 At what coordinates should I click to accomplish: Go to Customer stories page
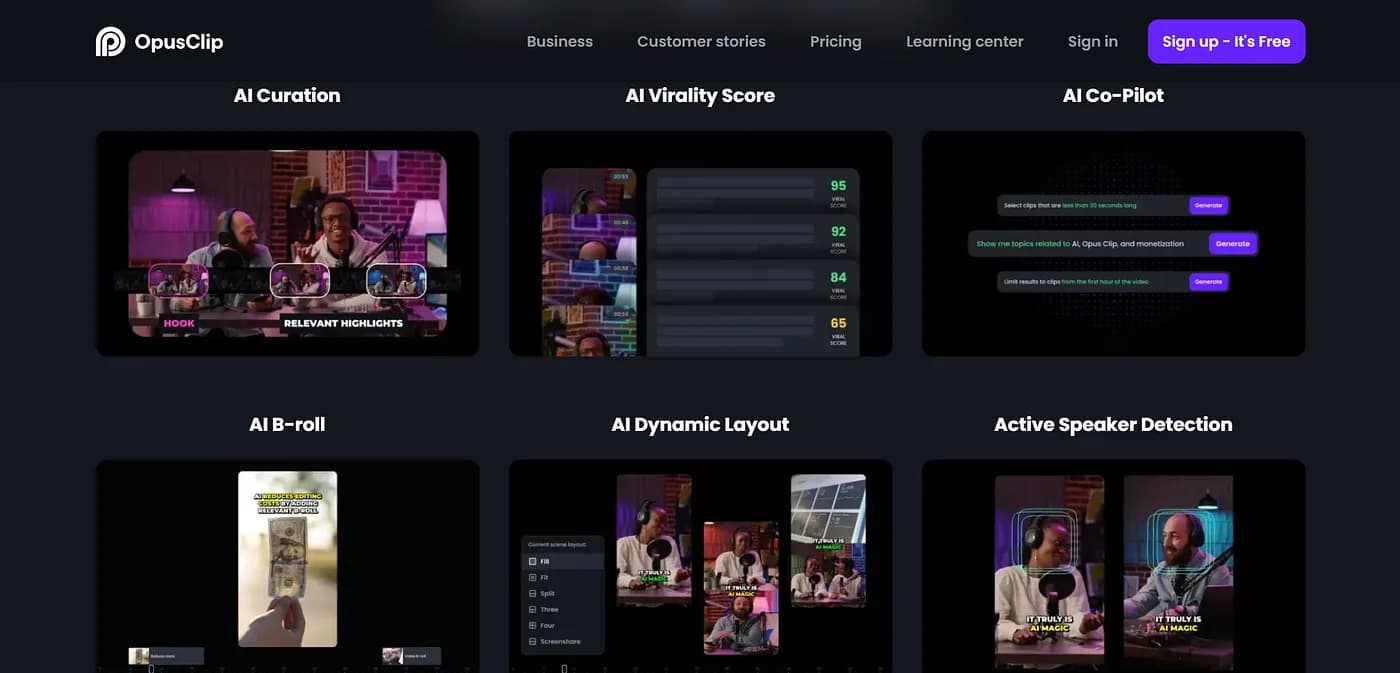[x=701, y=42]
